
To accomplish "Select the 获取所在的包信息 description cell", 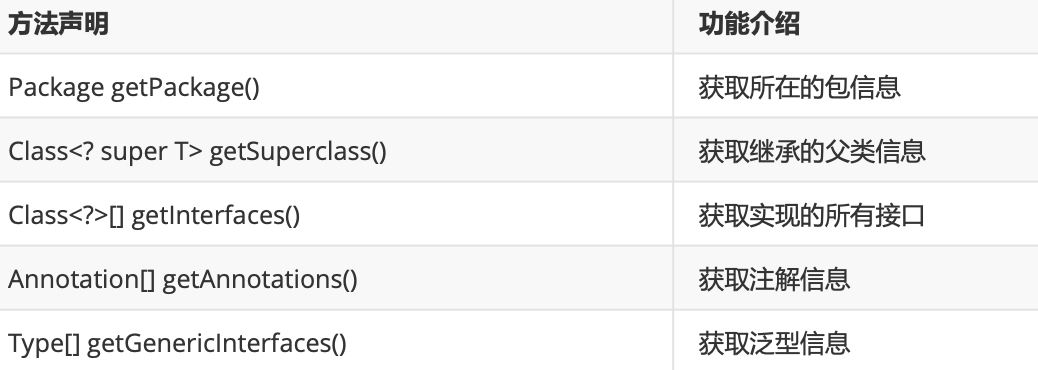I will click(x=856, y=86).
